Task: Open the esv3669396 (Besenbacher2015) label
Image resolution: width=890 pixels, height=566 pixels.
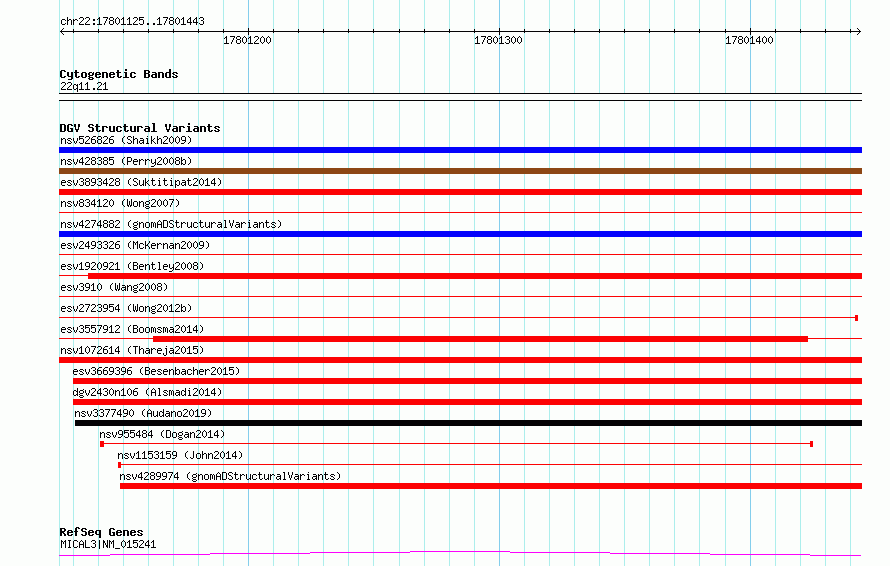Action: pos(156,371)
